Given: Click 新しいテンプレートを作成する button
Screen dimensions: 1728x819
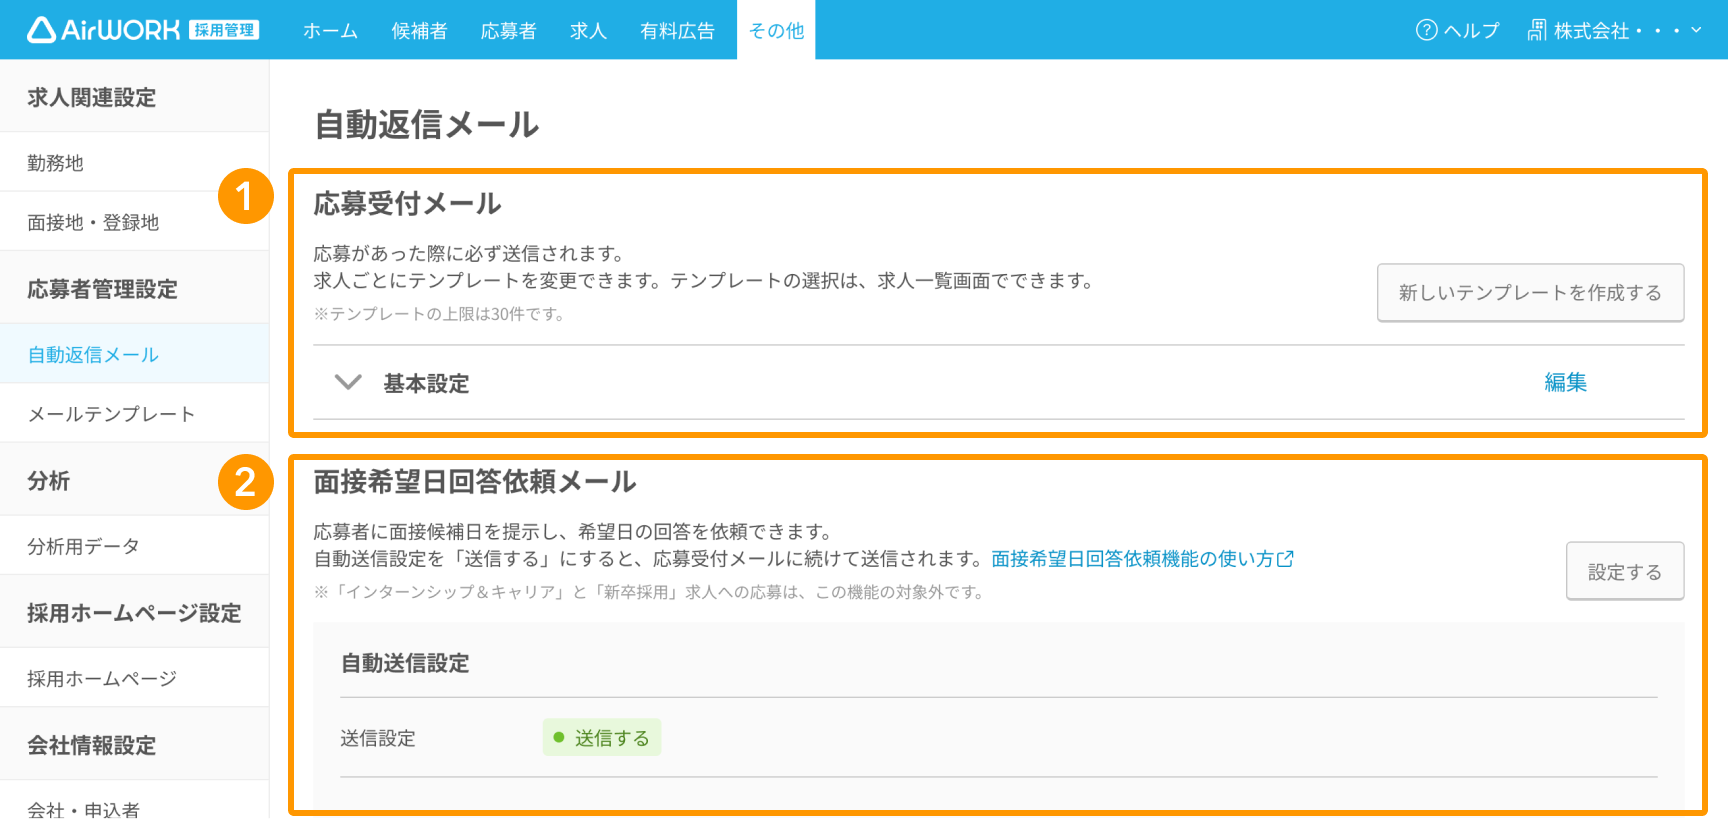Looking at the screenshot, I should tap(1530, 292).
